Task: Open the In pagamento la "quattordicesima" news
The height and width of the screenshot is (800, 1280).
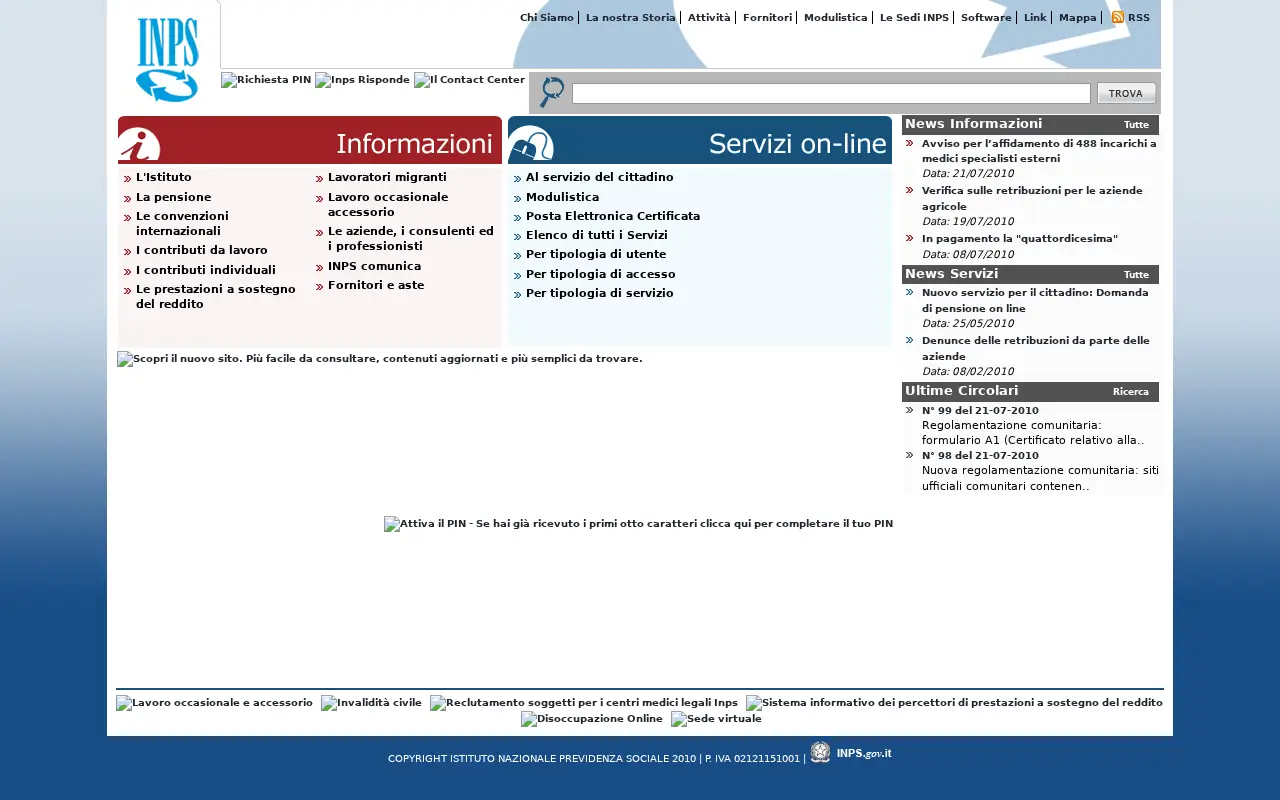Action: 1020,239
